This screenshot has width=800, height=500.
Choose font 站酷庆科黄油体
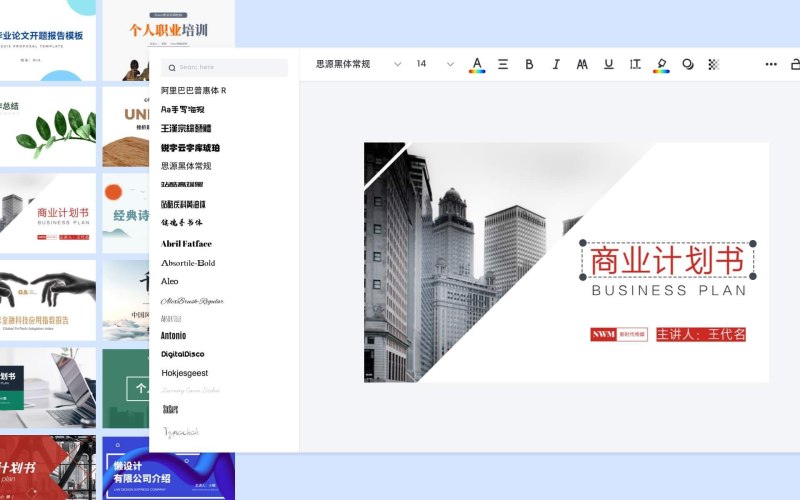[183, 204]
